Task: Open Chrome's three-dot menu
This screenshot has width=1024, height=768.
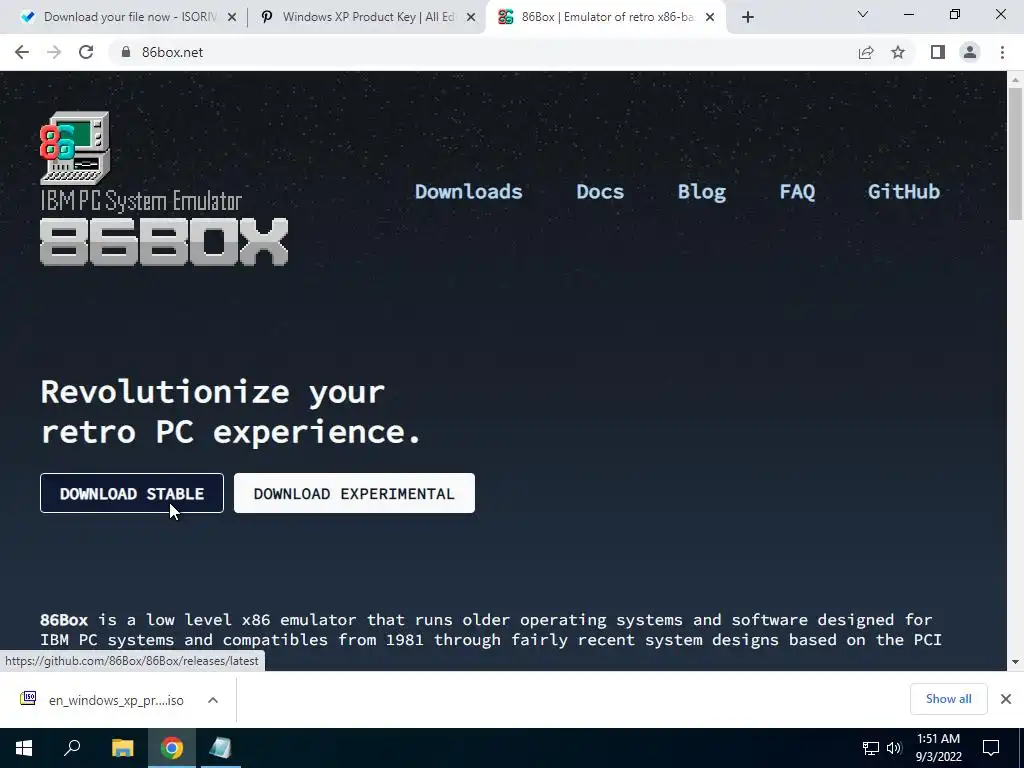Action: click(1002, 52)
